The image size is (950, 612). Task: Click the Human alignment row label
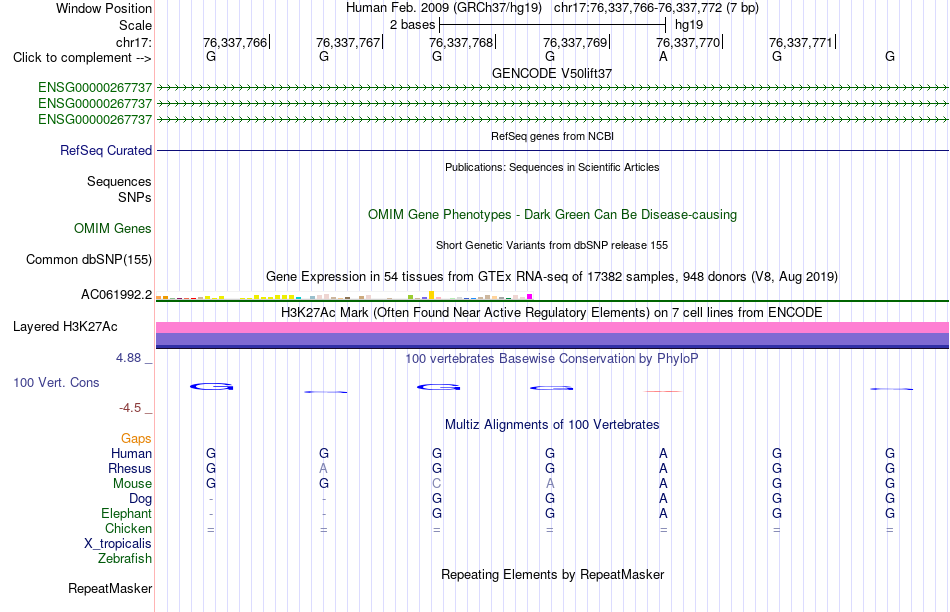(x=131, y=453)
